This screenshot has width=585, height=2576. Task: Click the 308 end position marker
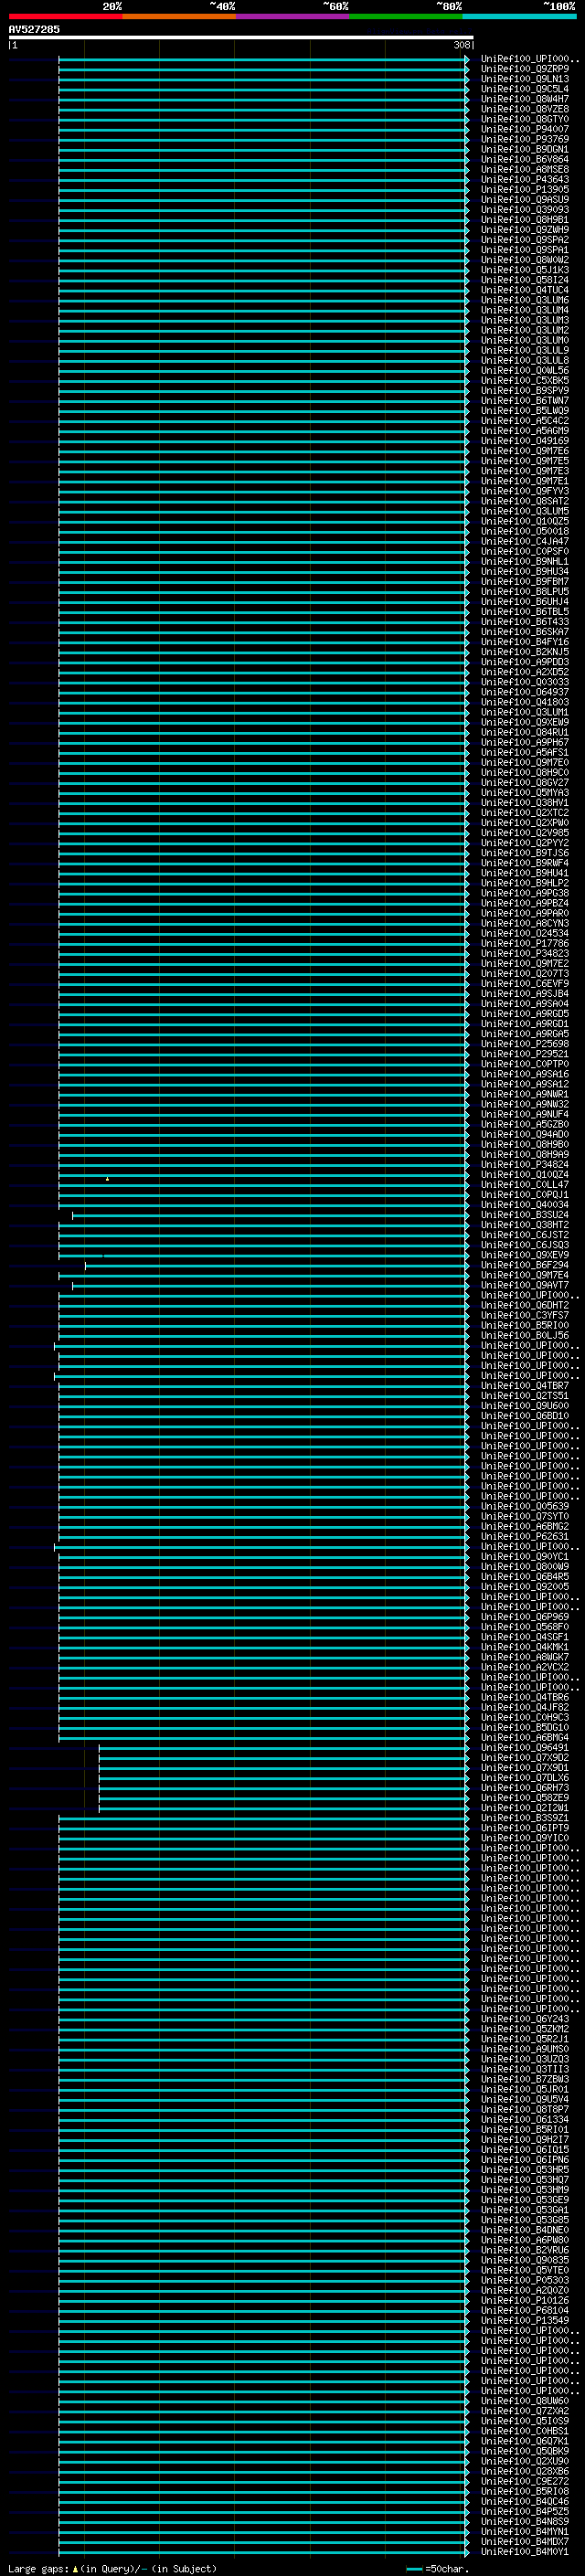(462, 45)
